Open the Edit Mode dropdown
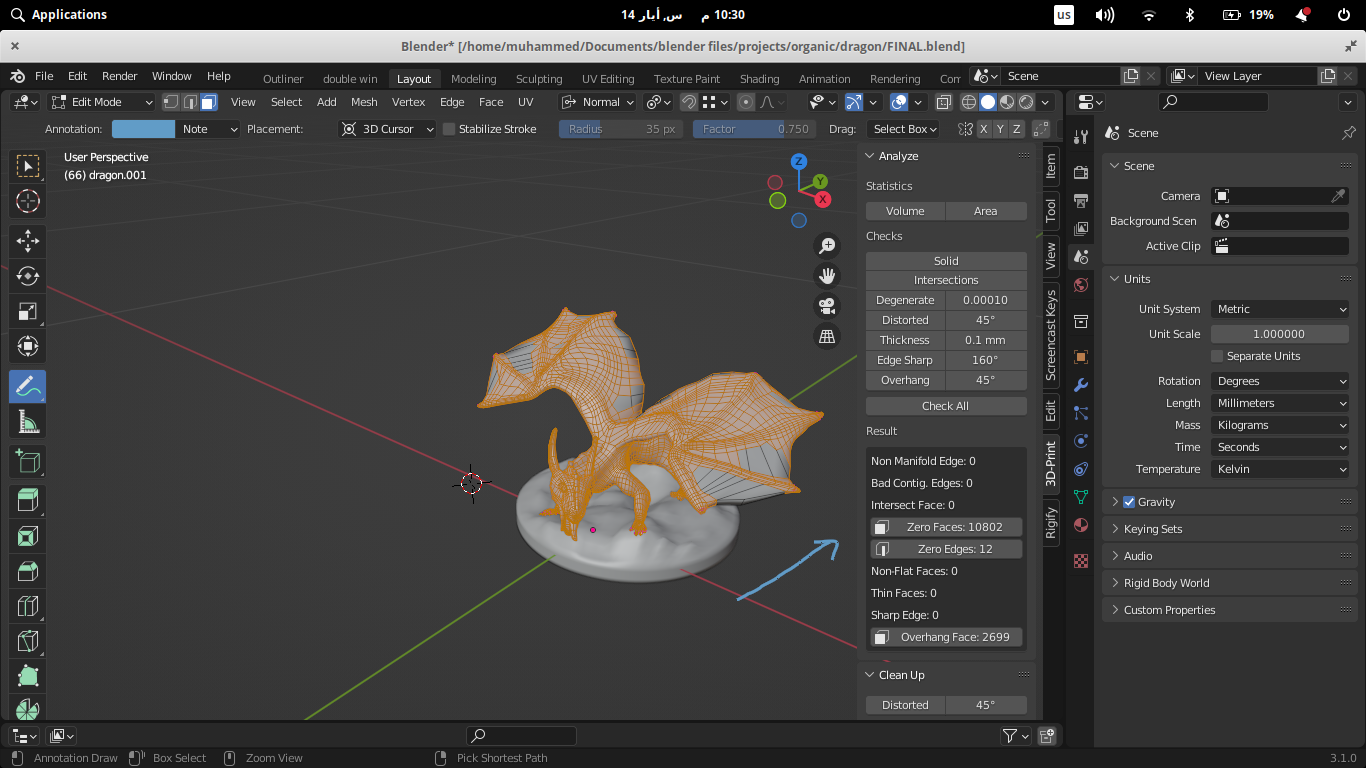The image size is (1366, 768). click(102, 102)
